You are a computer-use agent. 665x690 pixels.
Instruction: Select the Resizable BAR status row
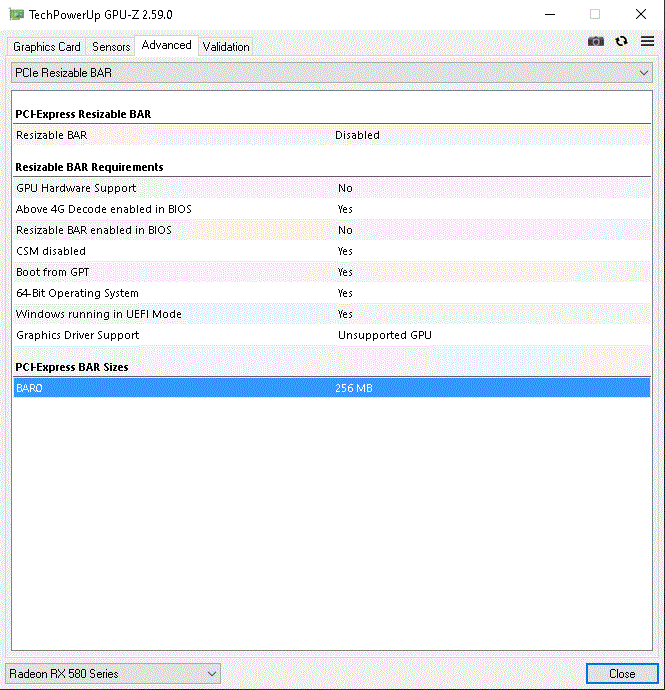click(331, 135)
